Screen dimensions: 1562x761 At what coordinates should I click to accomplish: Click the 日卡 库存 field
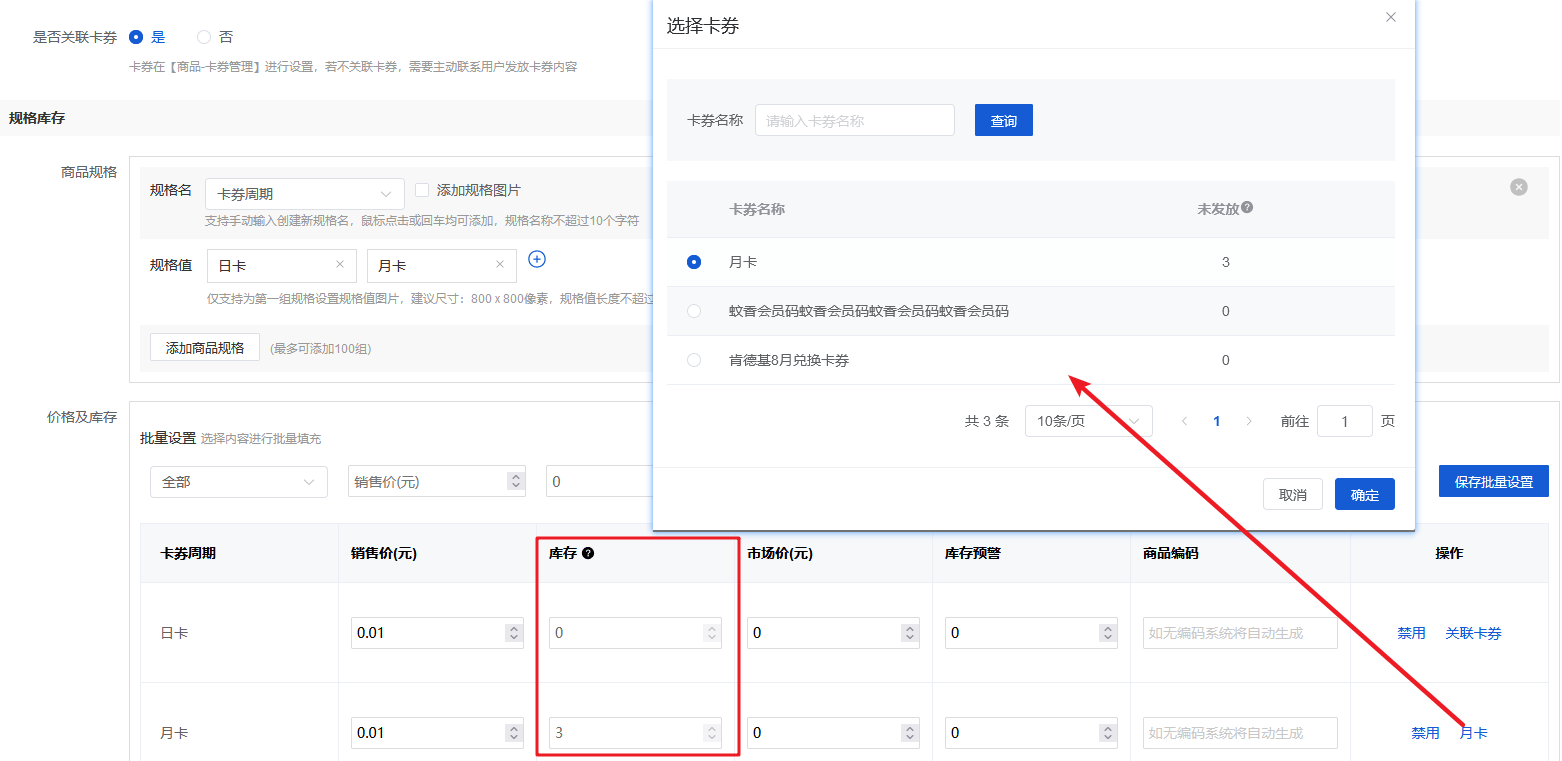pos(635,633)
